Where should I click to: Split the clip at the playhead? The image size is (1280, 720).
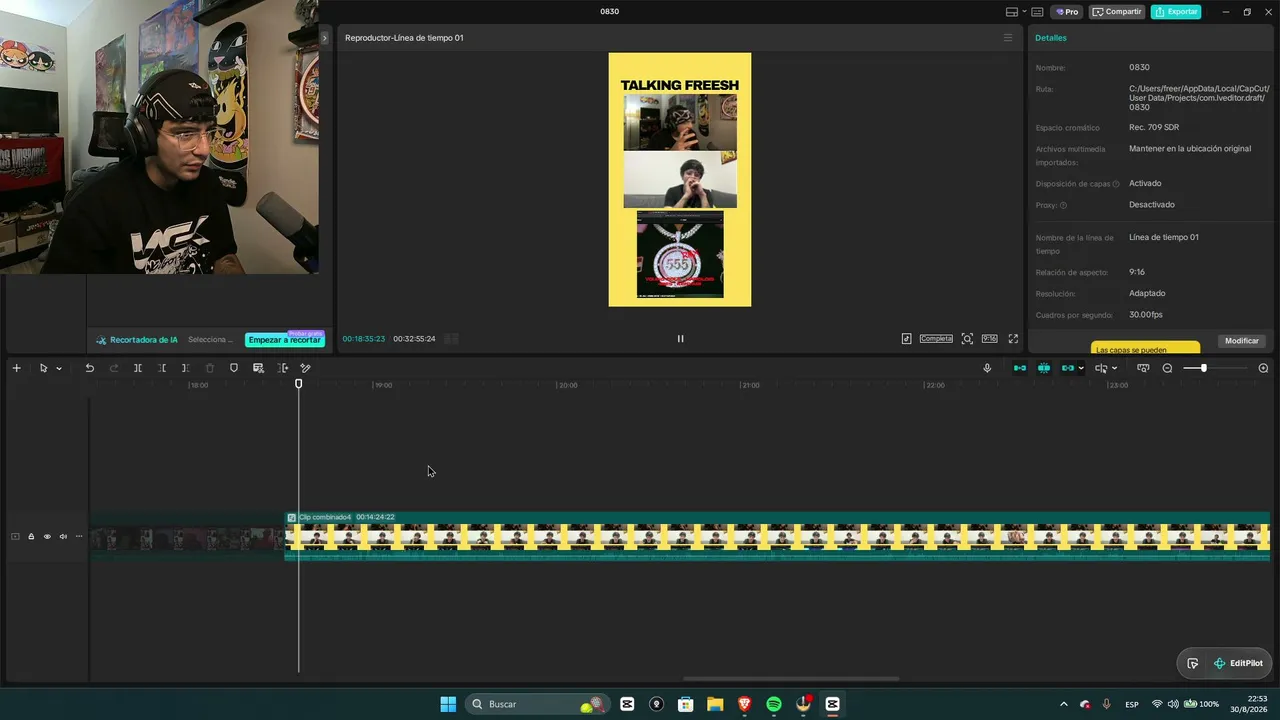coord(138,368)
